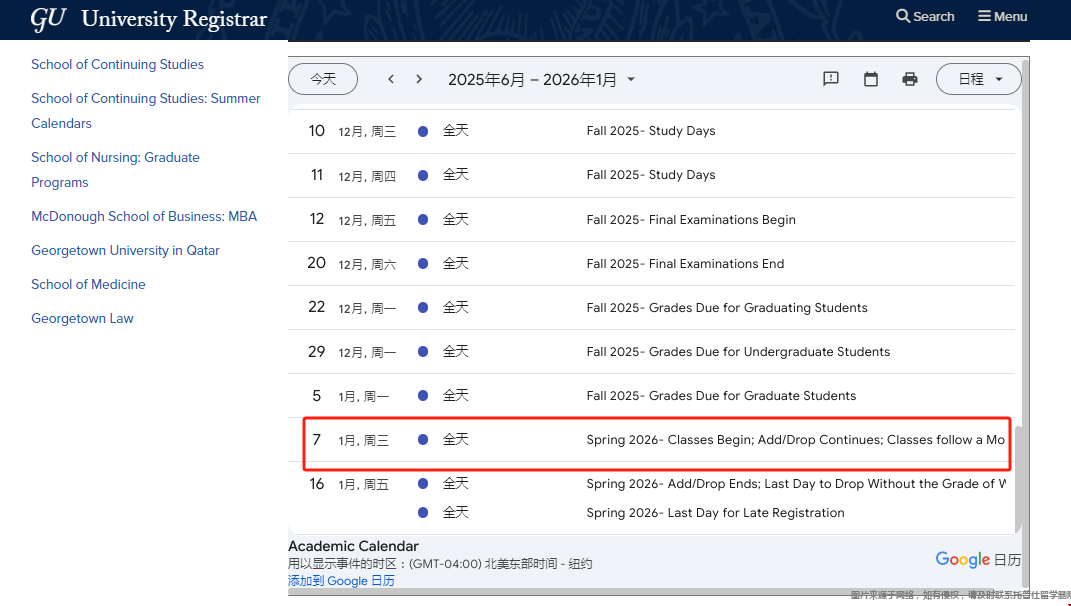Open McDonough School of Business: MBA link

coord(144,216)
